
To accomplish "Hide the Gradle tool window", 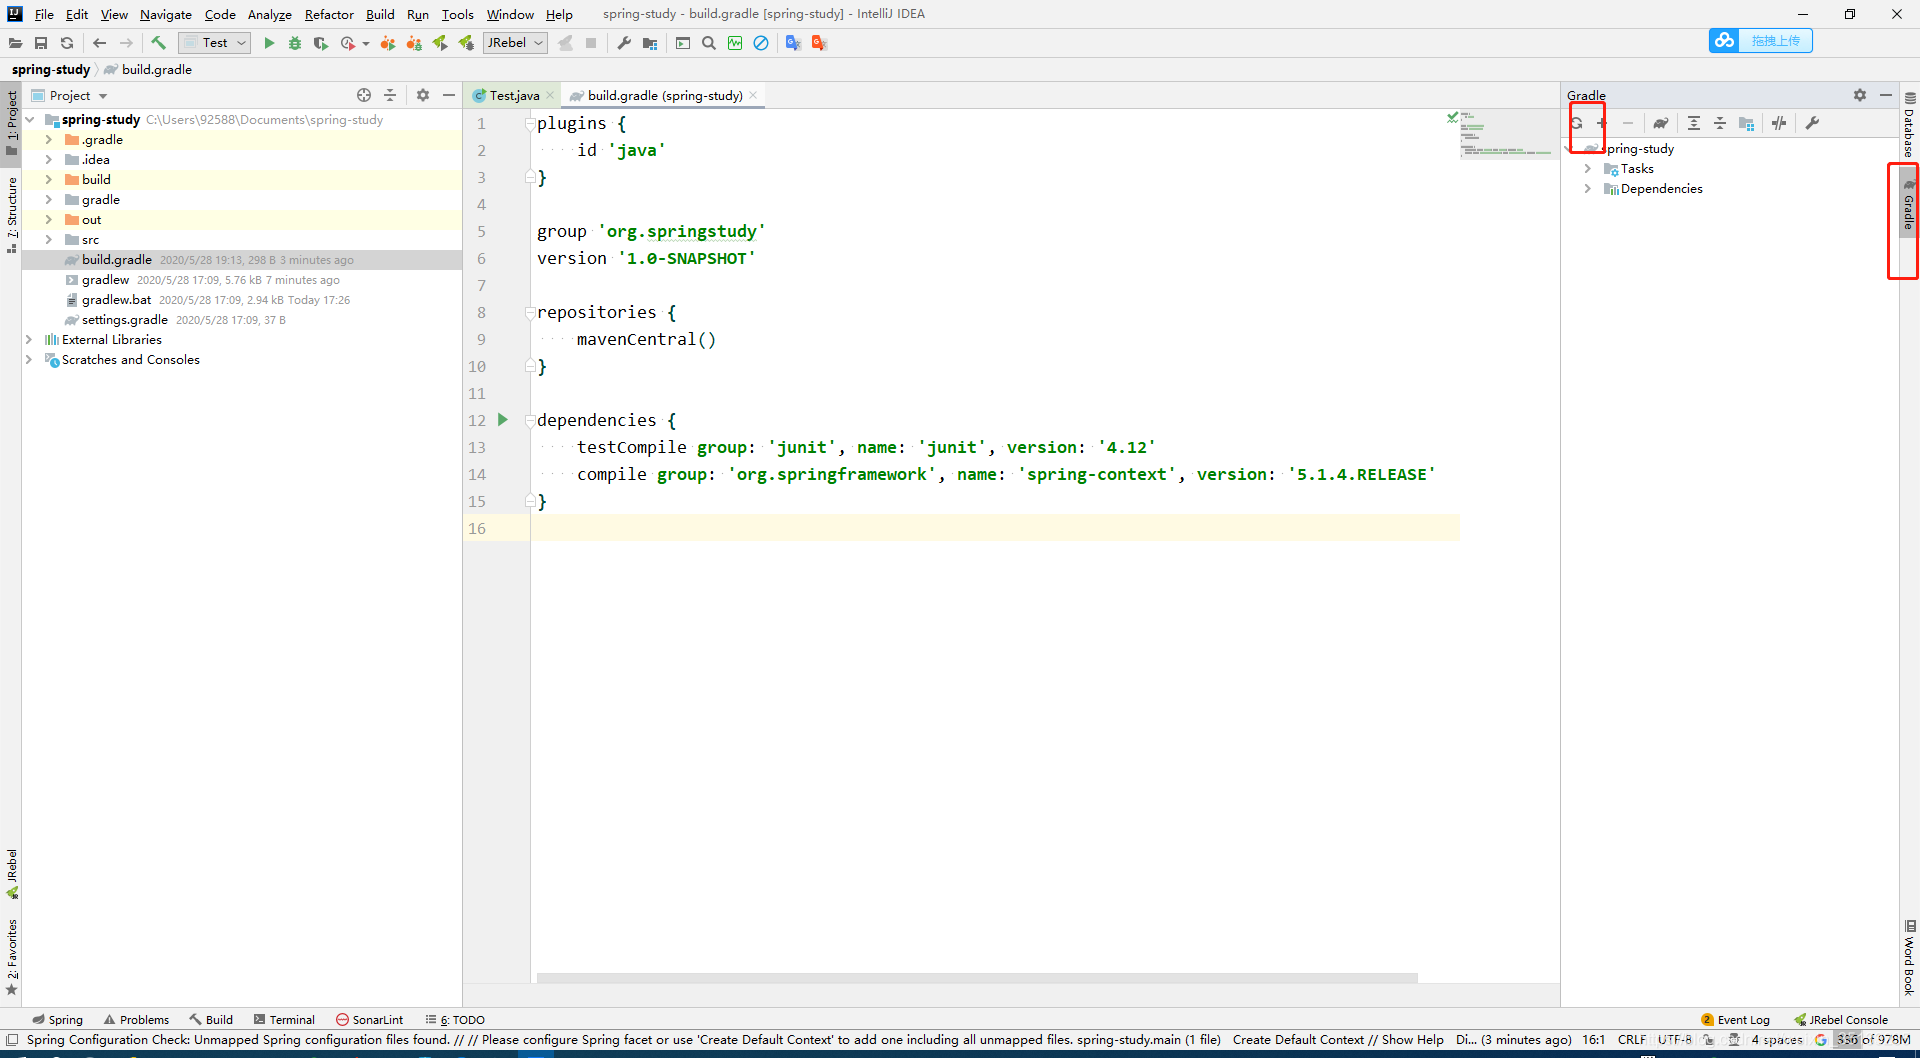I will tap(1886, 95).
